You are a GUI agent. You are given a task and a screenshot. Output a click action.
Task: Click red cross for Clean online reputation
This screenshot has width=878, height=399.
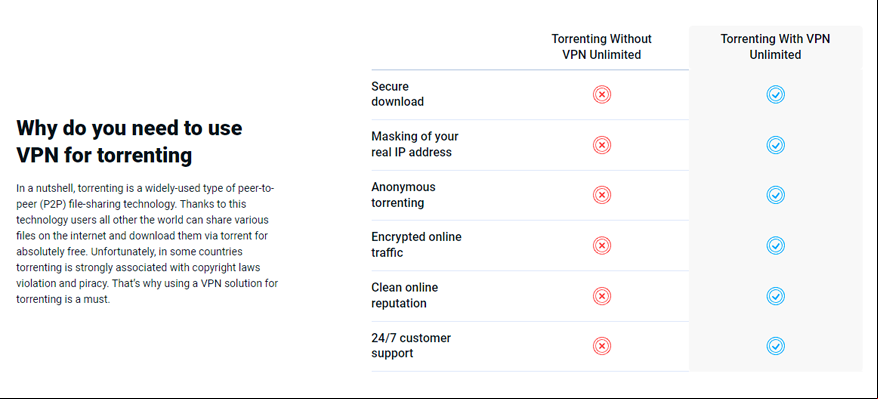click(x=602, y=295)
